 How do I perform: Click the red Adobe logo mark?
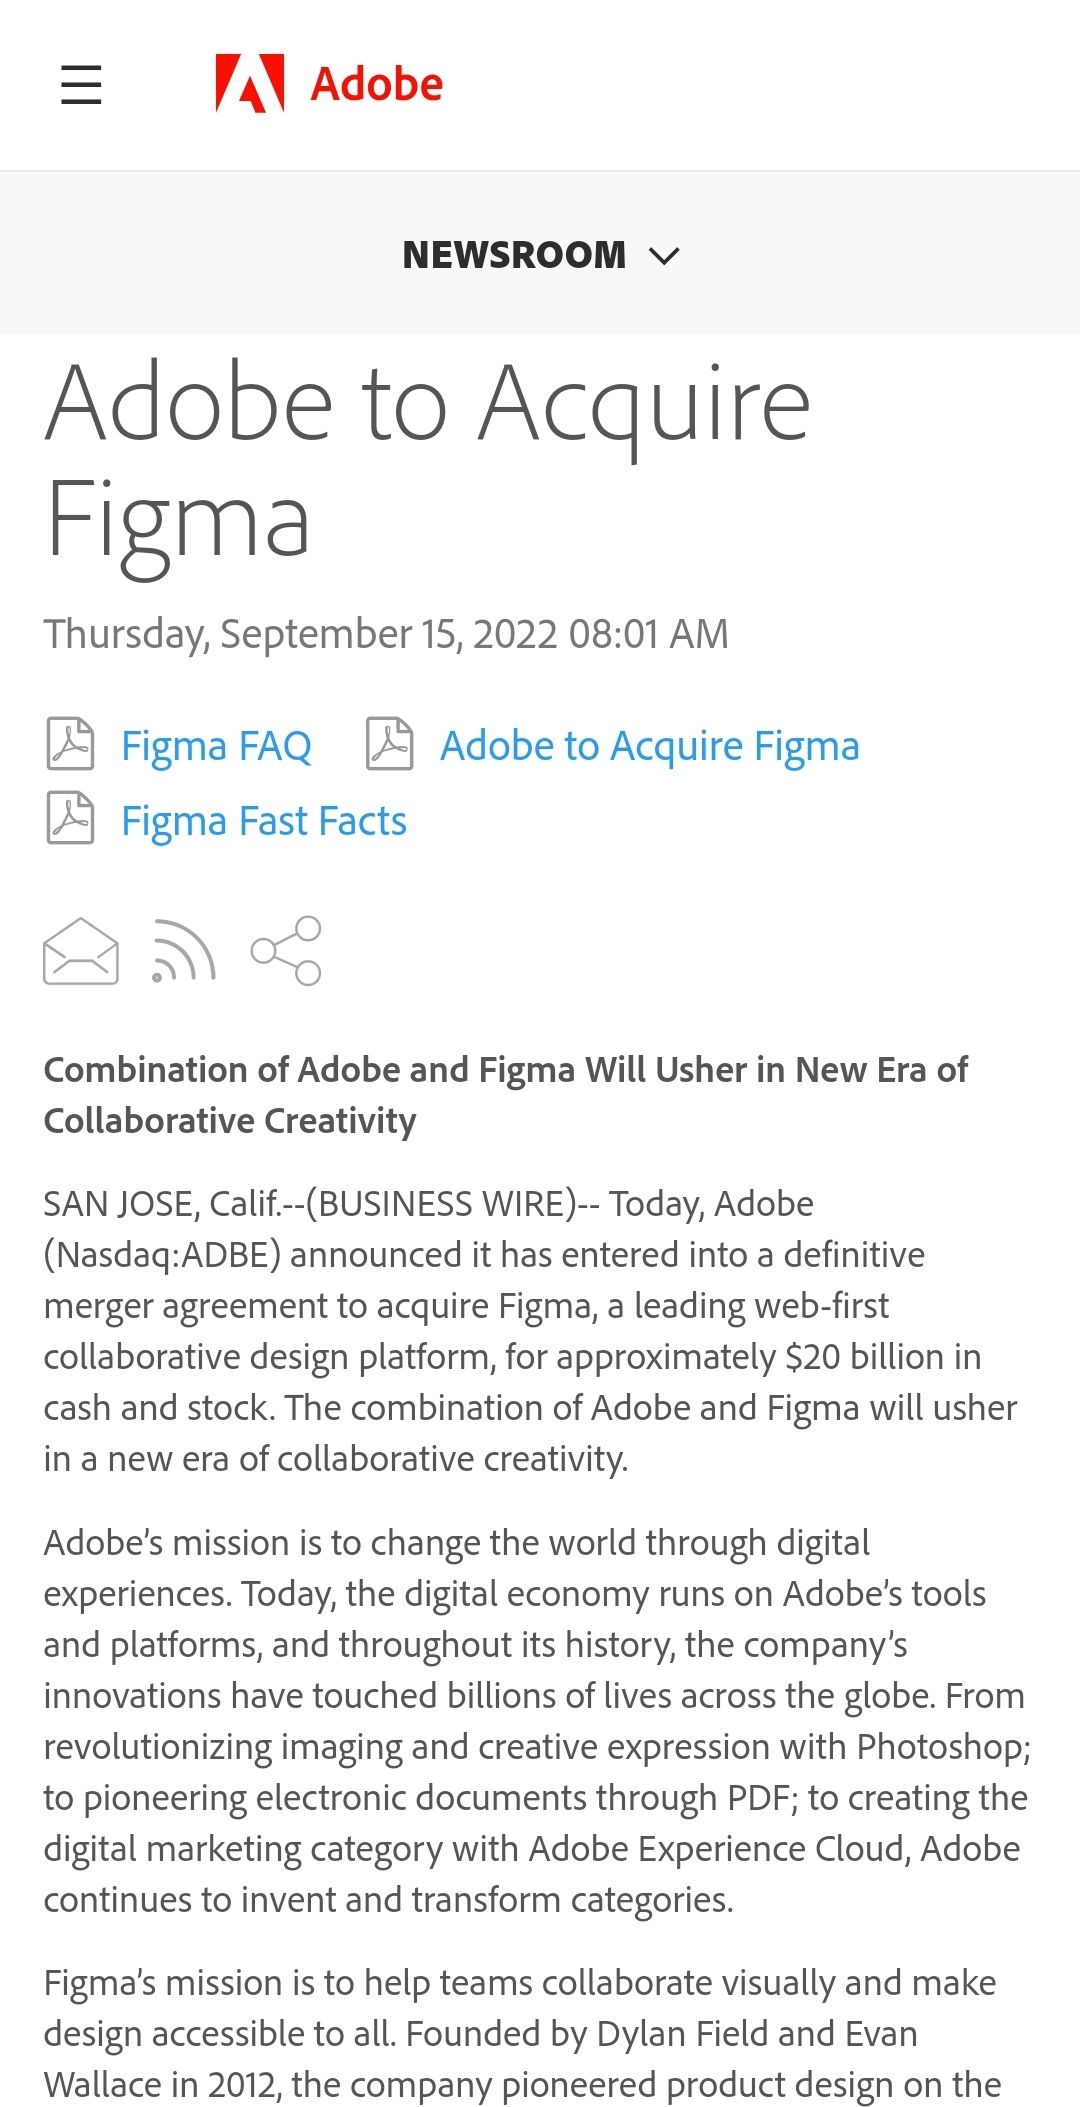point(250,83)
